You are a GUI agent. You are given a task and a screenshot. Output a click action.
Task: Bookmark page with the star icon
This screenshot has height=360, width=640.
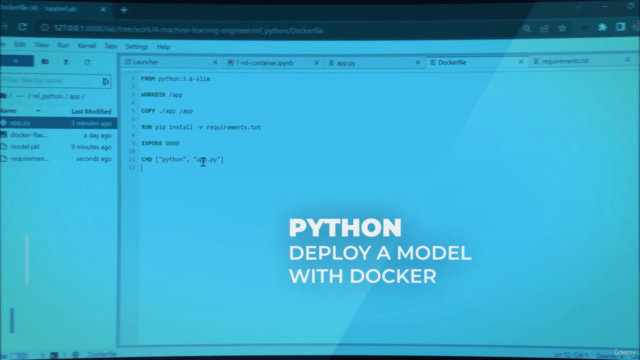562,28
